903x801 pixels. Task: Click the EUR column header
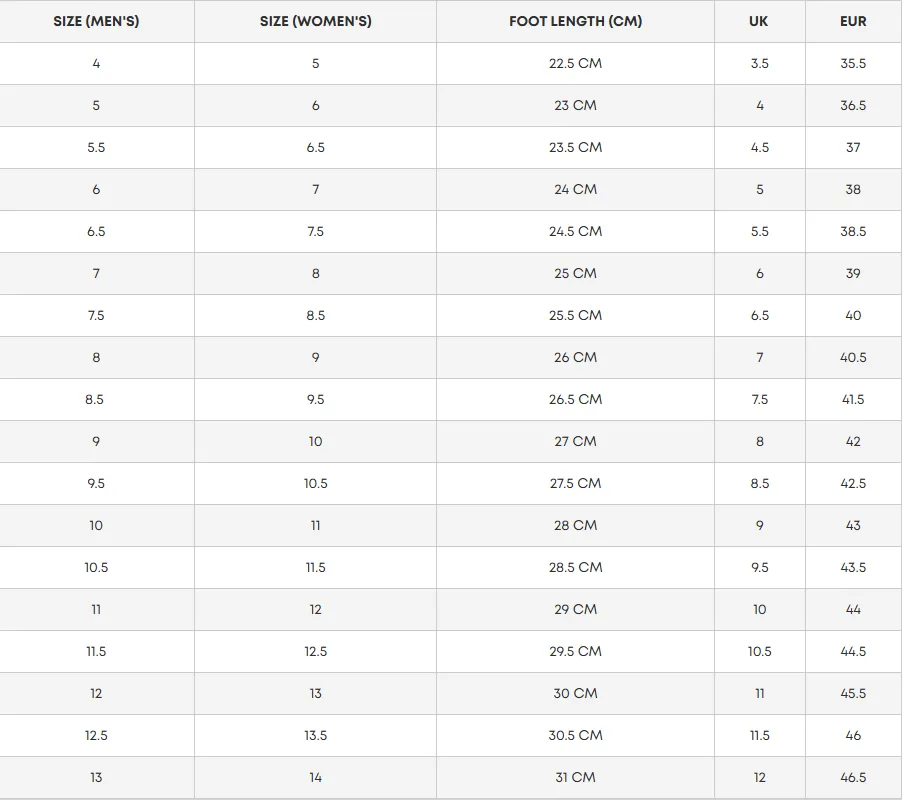[853, 21]
